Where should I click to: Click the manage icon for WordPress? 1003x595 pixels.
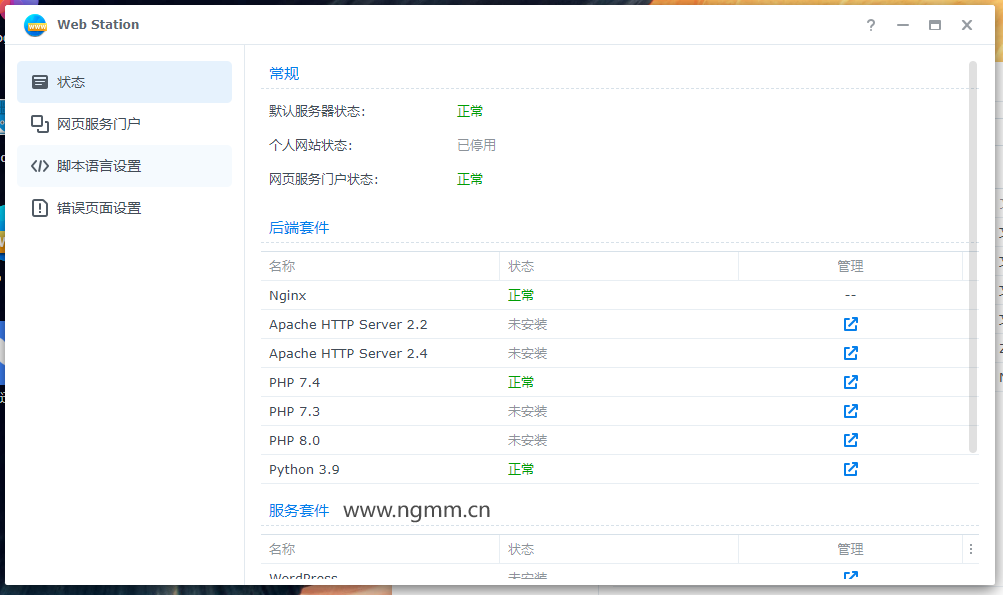click(x=849, y=577)
